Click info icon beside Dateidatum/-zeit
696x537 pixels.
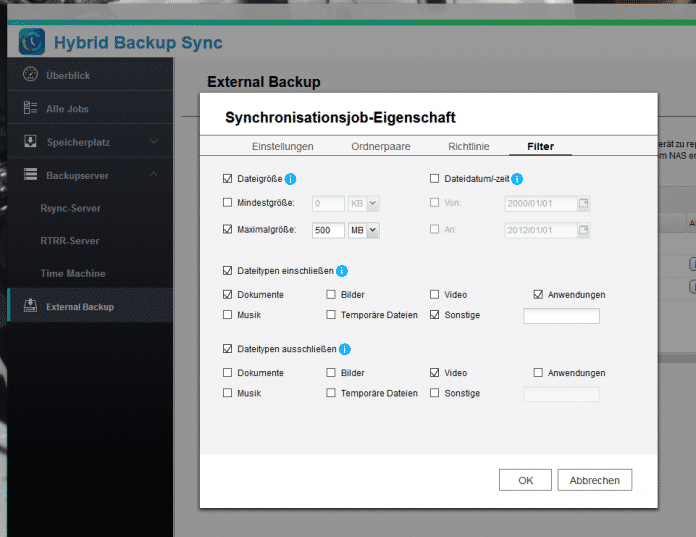(517, 179)
